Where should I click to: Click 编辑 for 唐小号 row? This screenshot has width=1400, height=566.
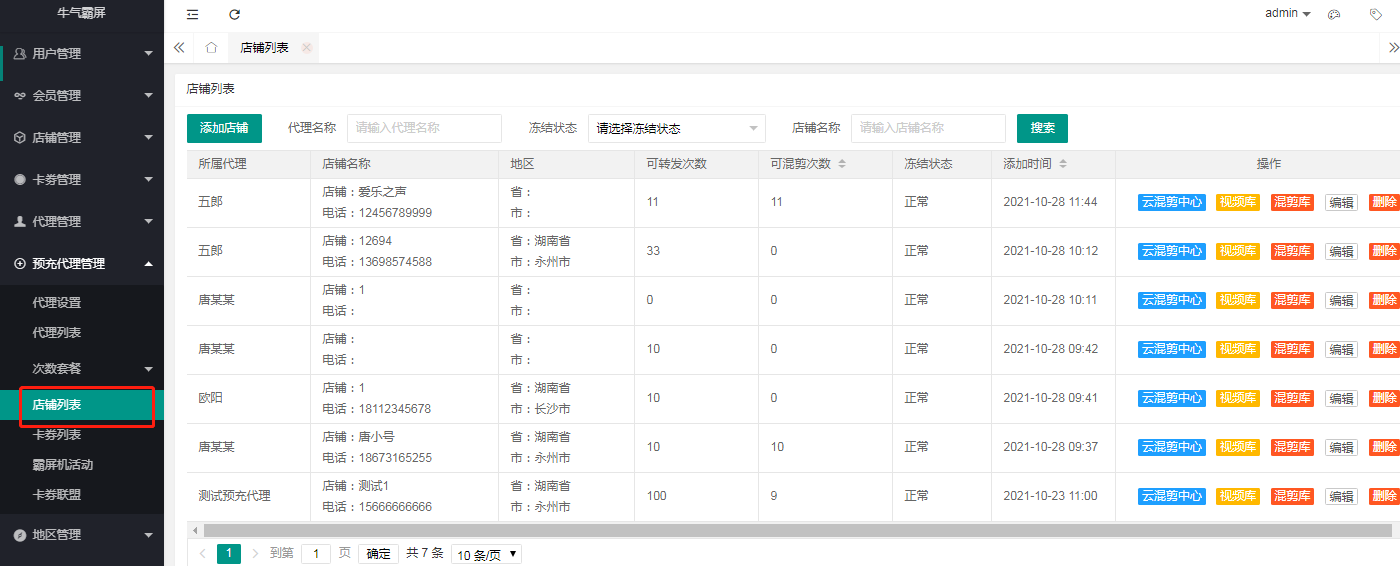pyautogui.click(x=1341, y=447)
